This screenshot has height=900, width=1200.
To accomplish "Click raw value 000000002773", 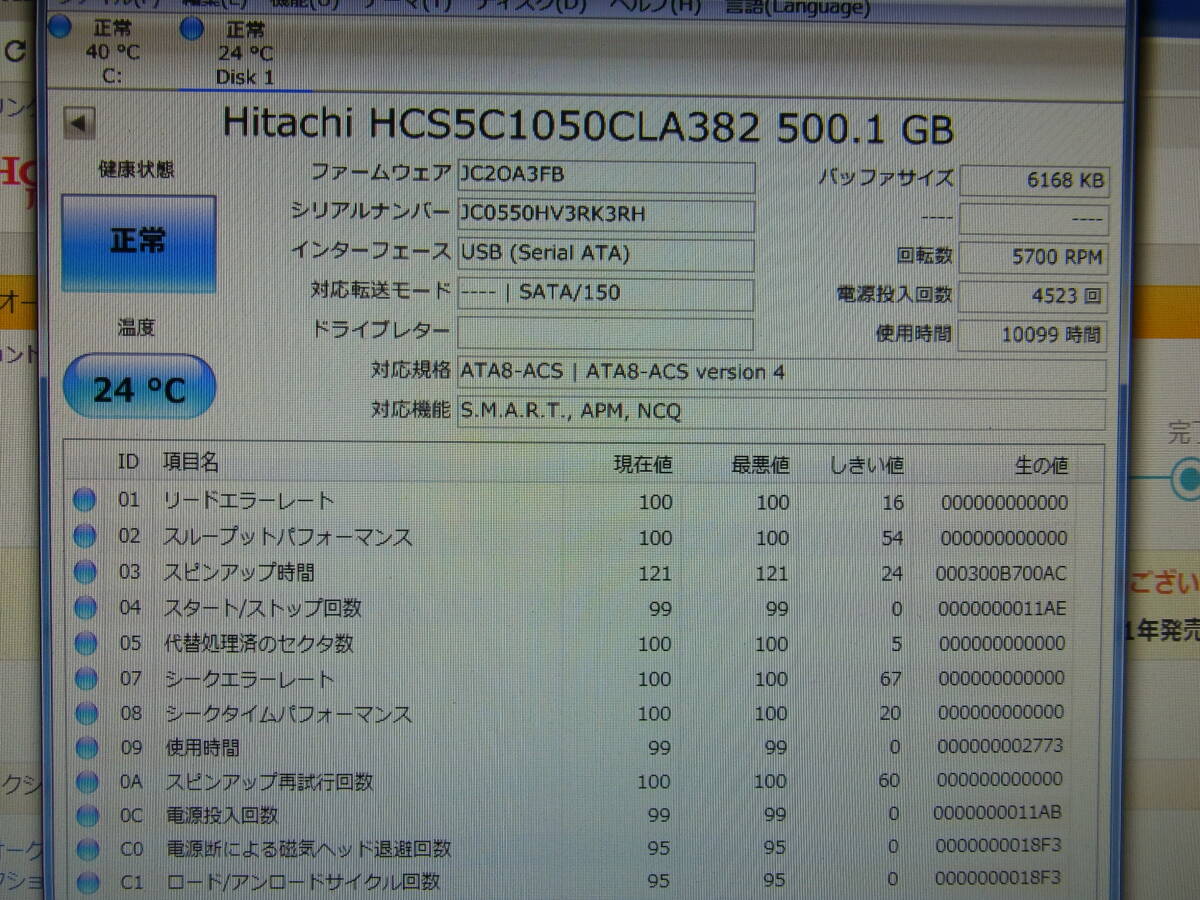I will click(x=1001, y=746).
